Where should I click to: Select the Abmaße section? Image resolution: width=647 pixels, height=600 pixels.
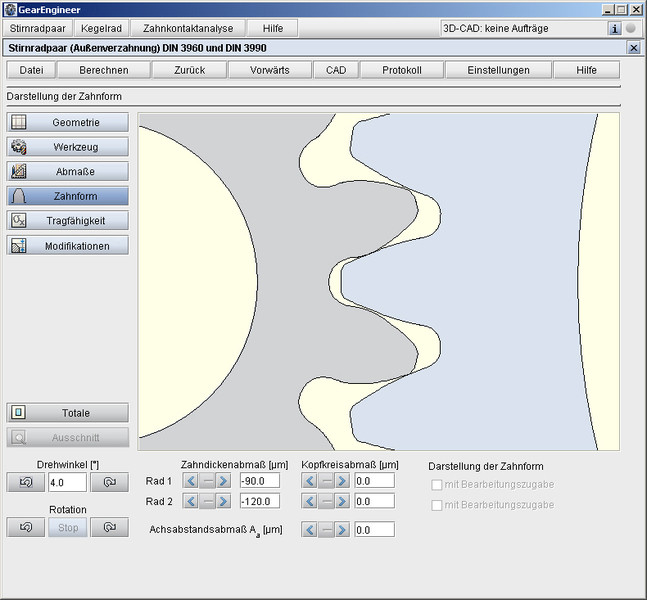[x=68, y=171]
